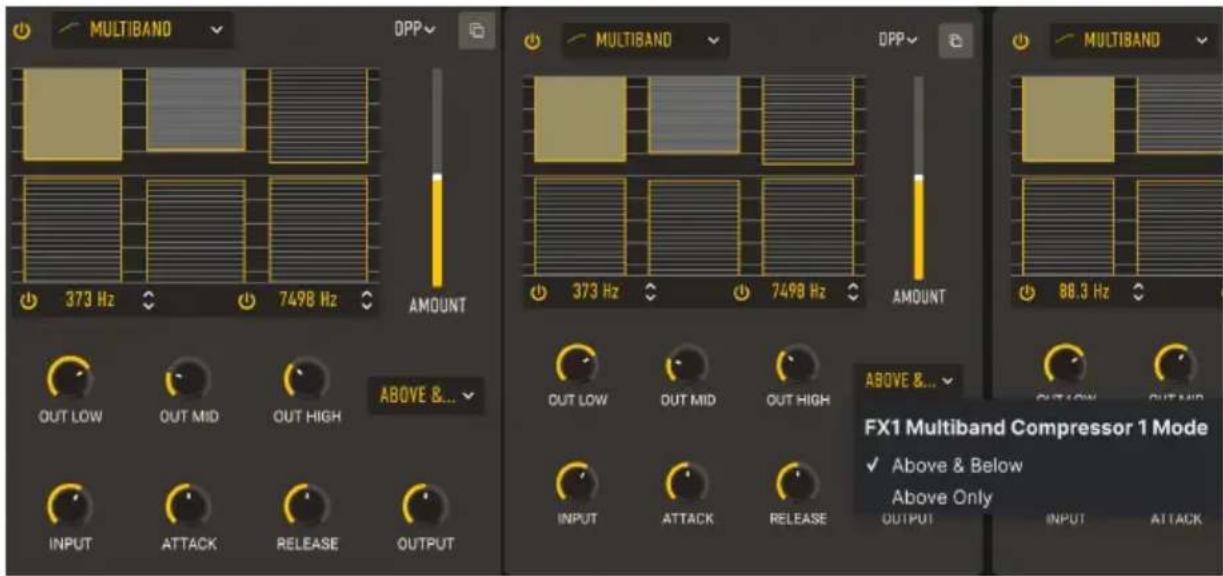Open the second panel's MULTIBAND effect selector

click(644, 40)
